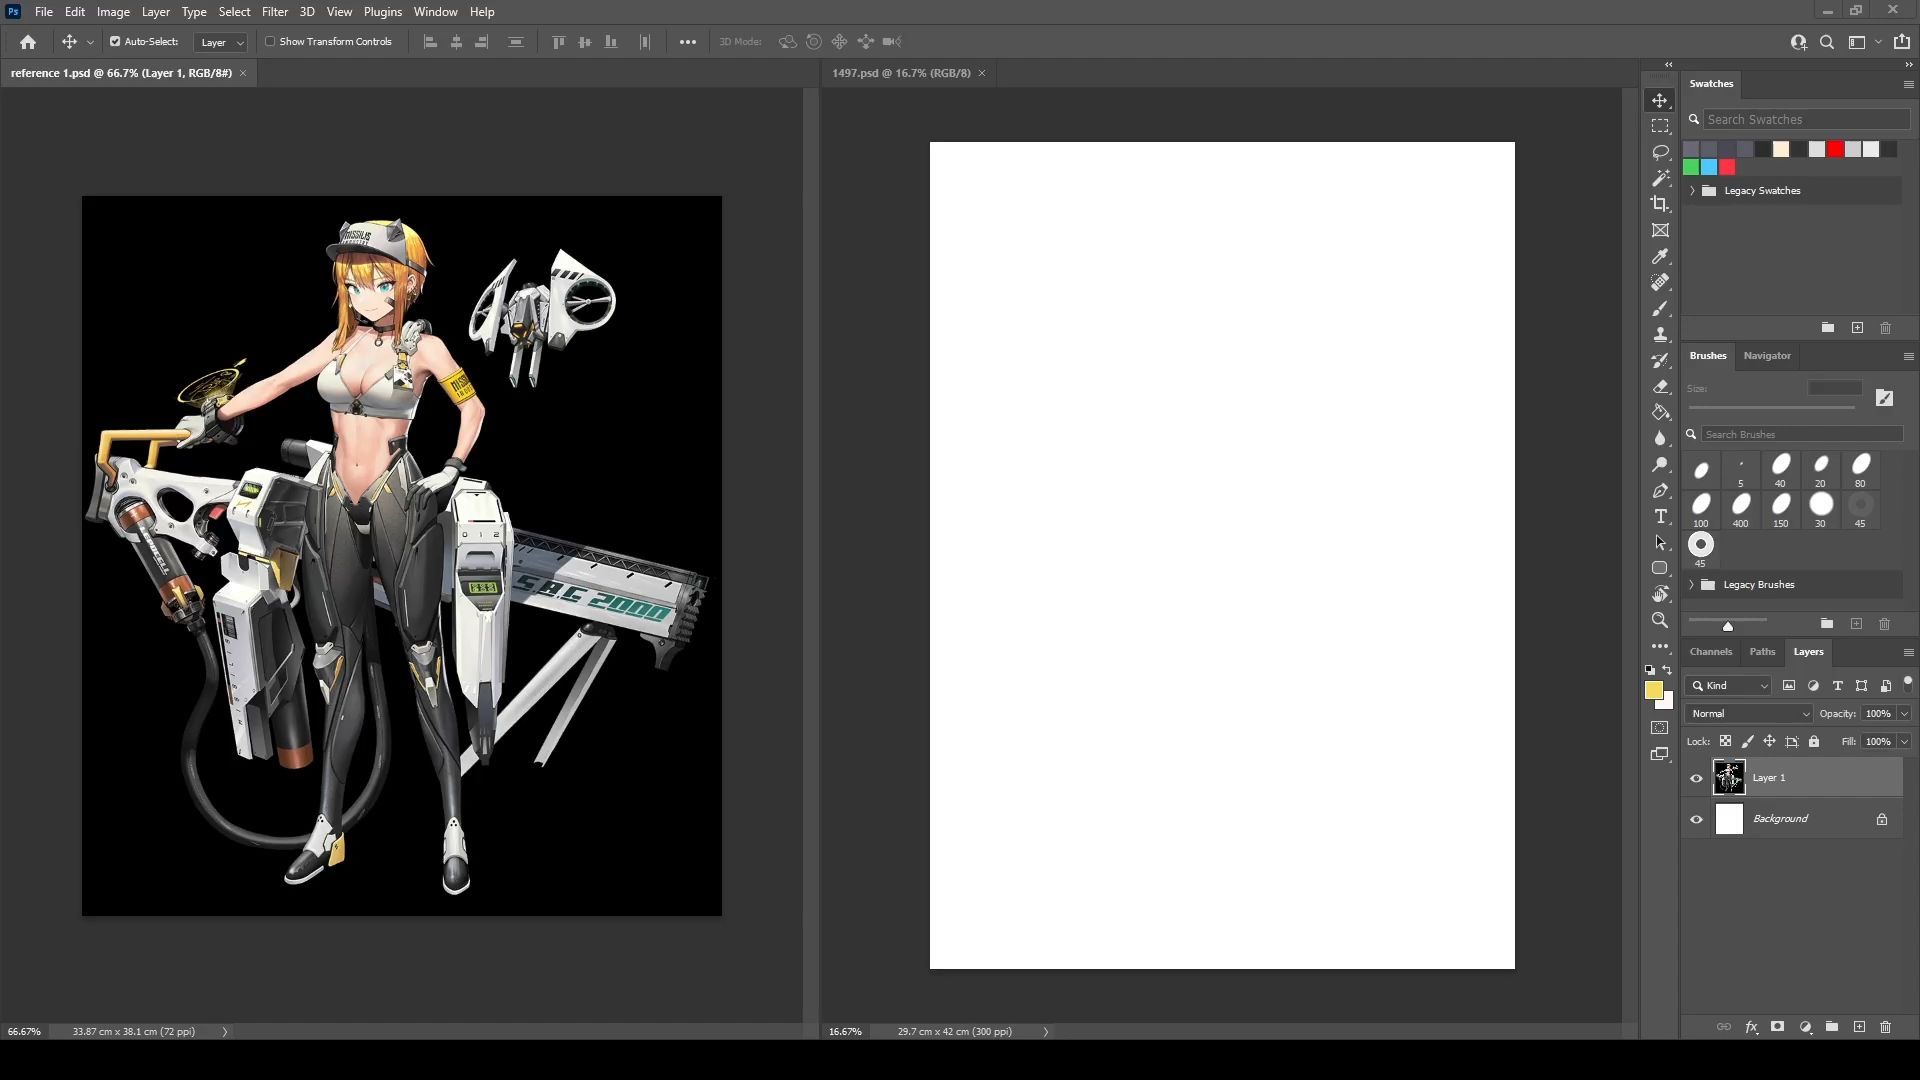Create a new layer group
1920x1080 pixels.
[x=1831, y=1027]
